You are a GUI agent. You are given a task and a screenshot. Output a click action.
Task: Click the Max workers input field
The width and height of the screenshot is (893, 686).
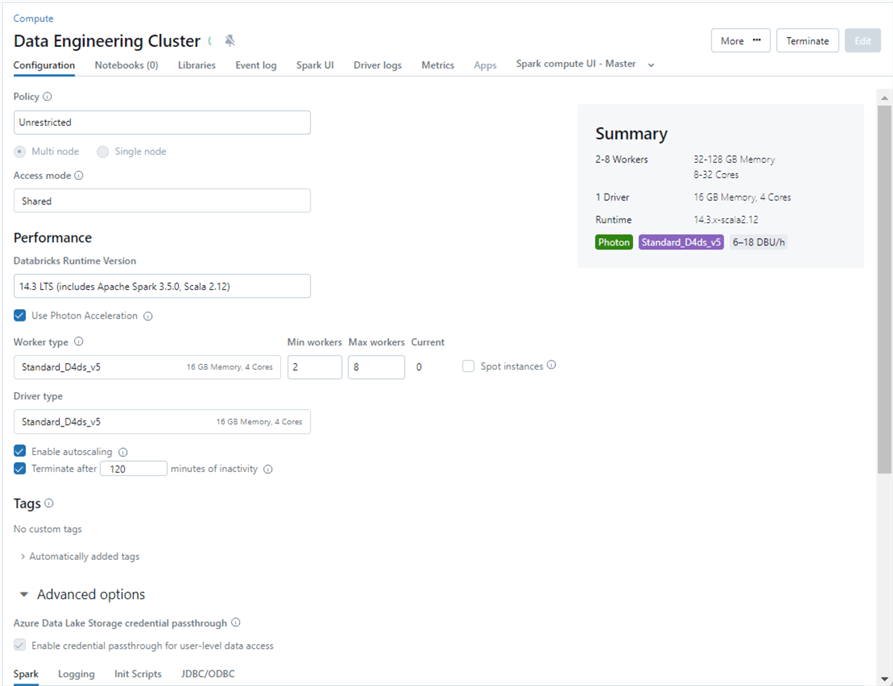click(x=376, y=367)
